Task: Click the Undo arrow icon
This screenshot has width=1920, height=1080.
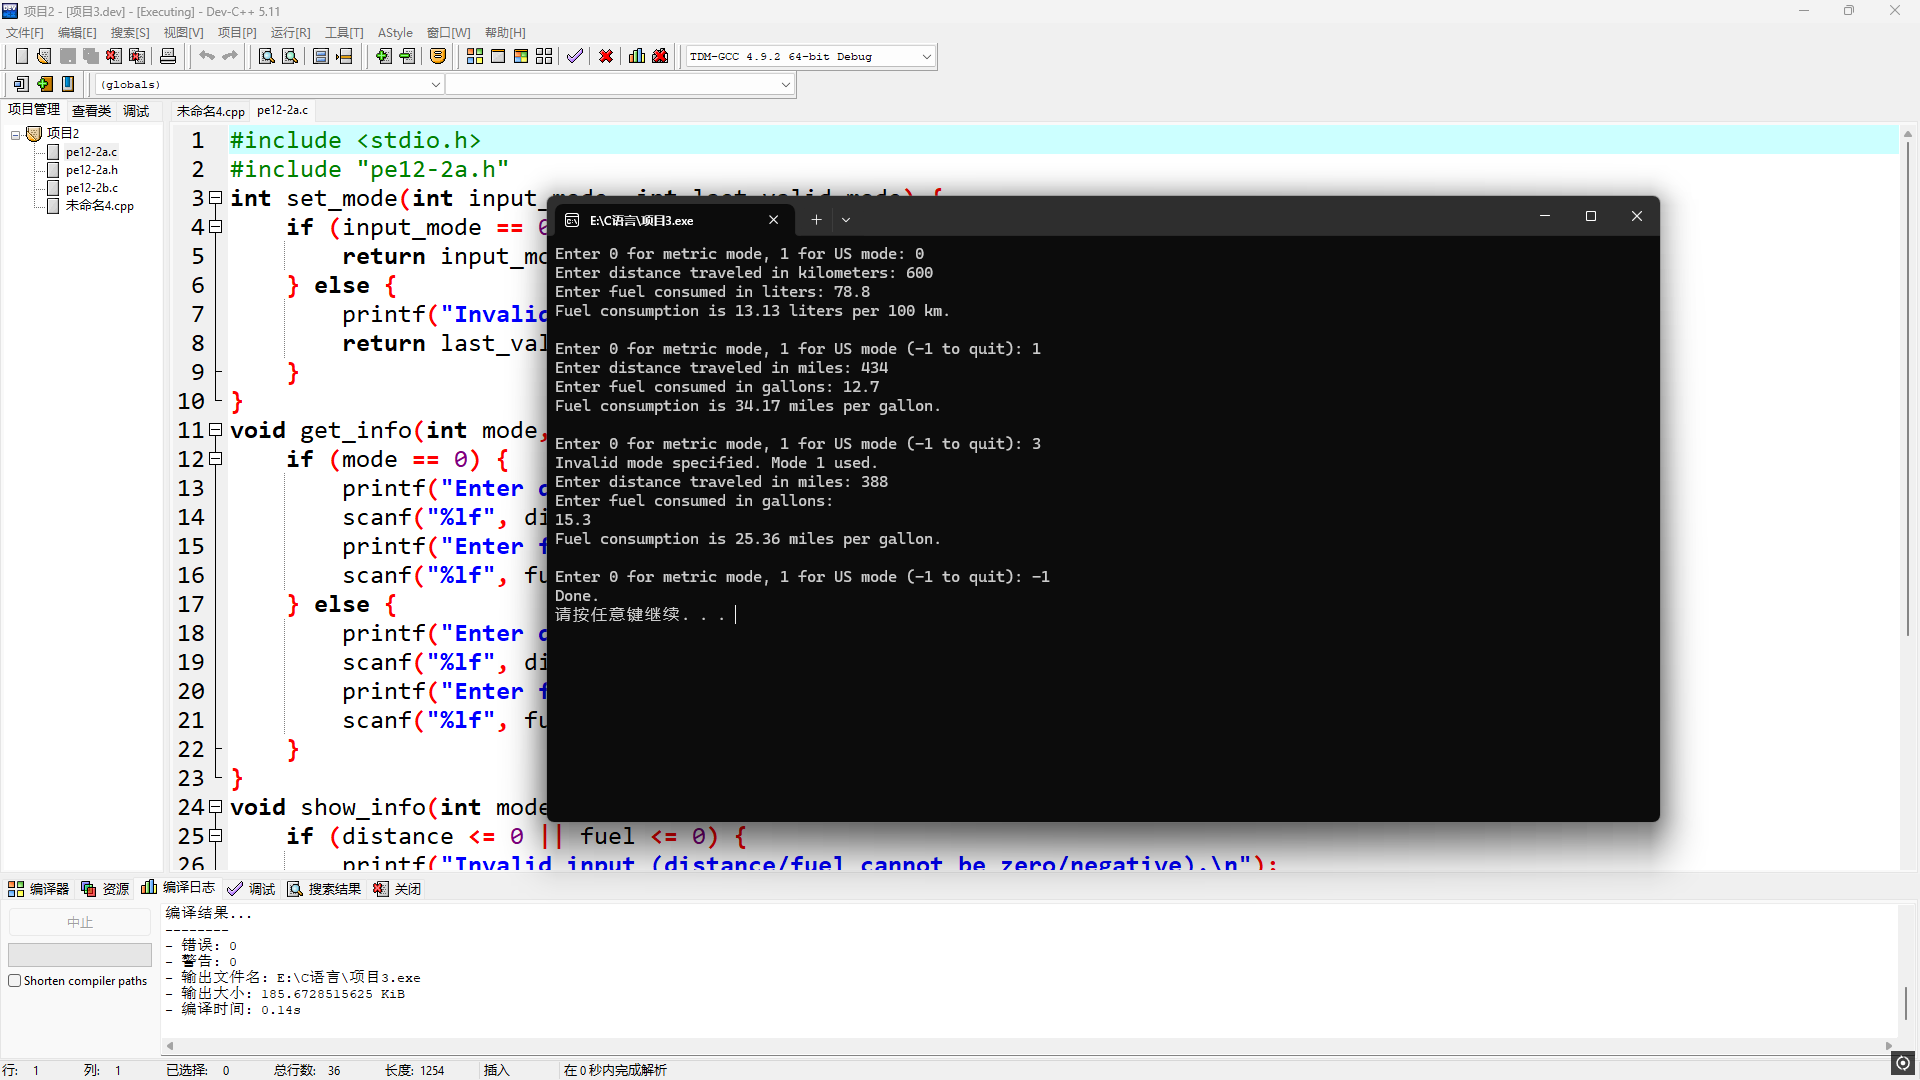Action: pyautogui.click(x=206, y=56)
